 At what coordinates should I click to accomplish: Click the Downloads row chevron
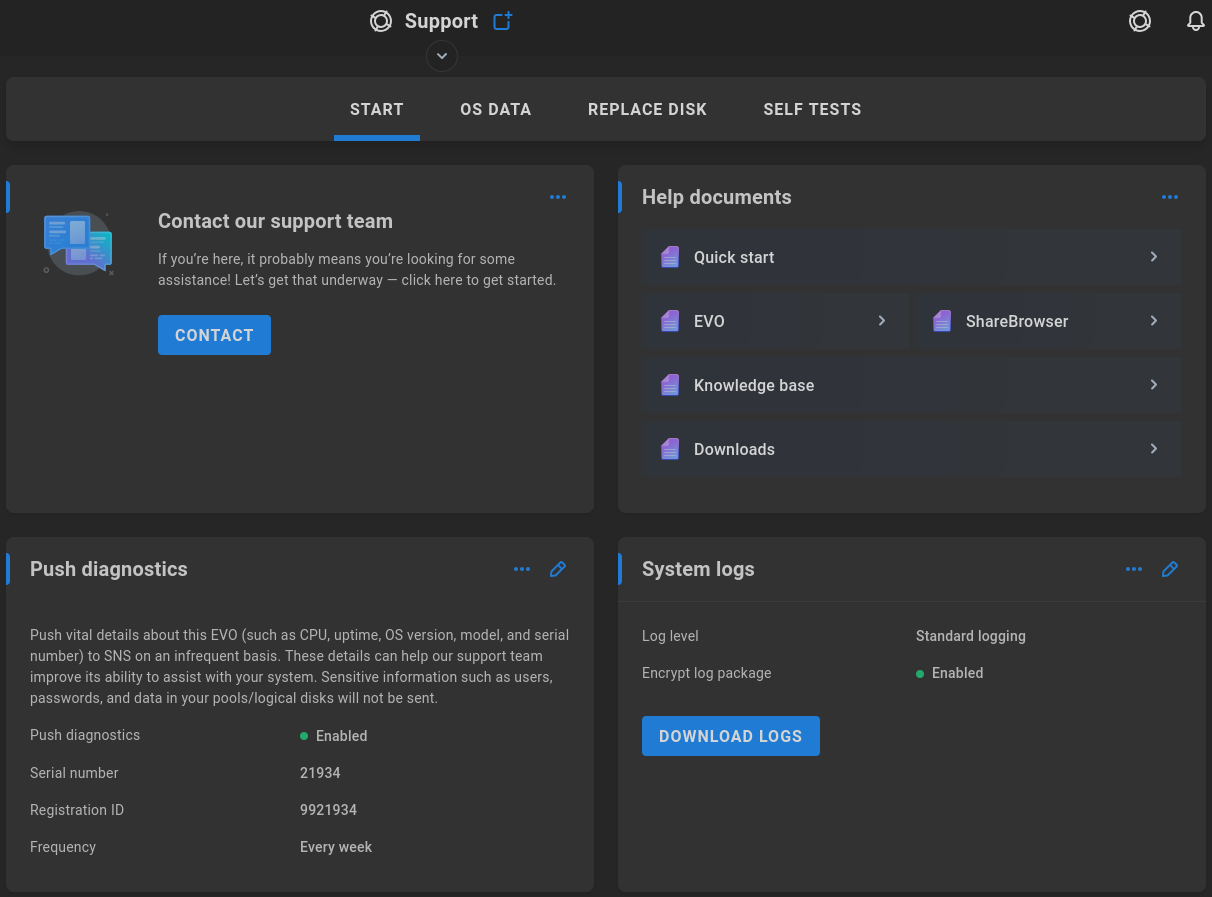tap(1154, 449)
